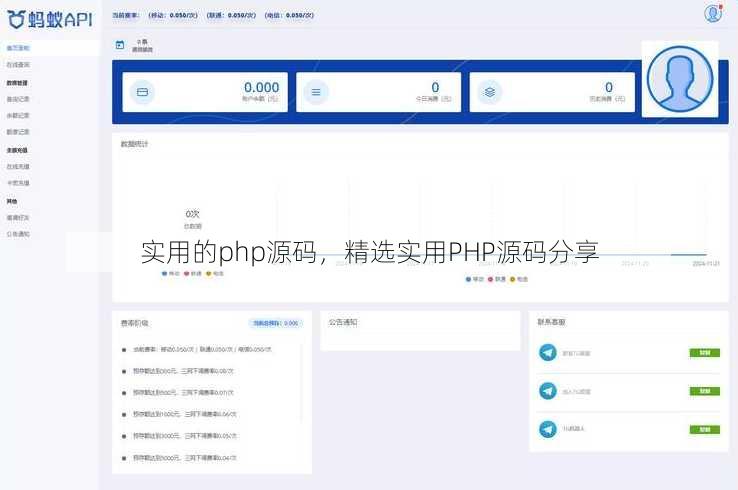Open 卡密充值 in the sidebar
Viewport: 738px width, 490px height.
[x=18, y=183]
